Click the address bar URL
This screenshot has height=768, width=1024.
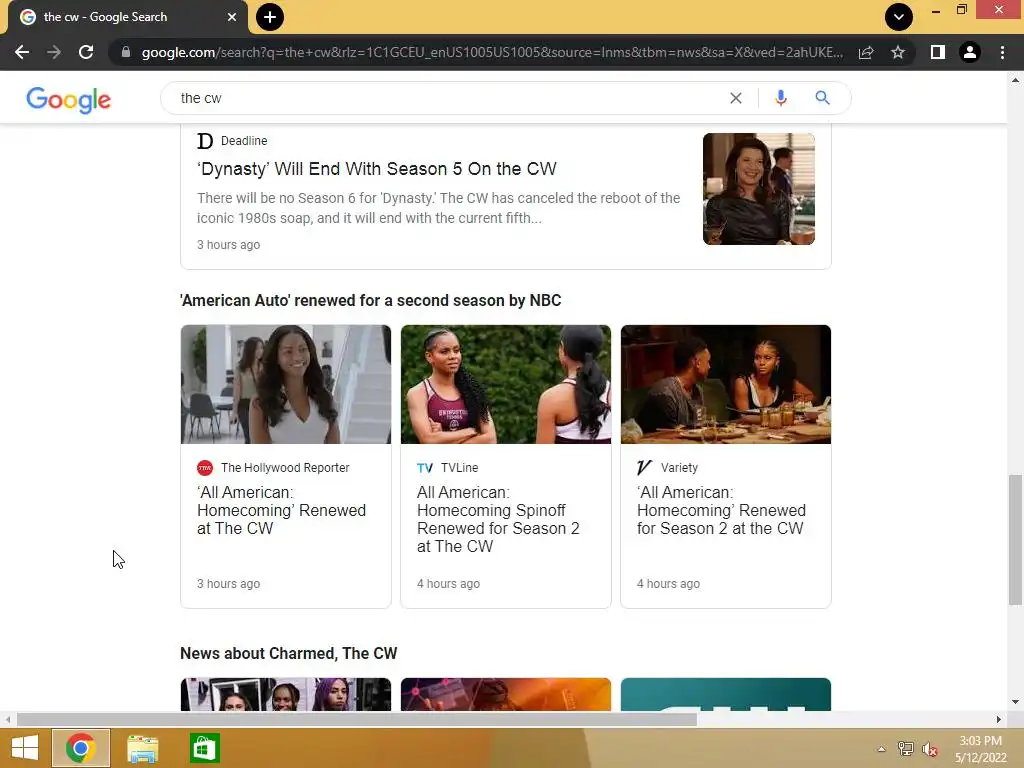pyautogui.click(x=492, y=52)
